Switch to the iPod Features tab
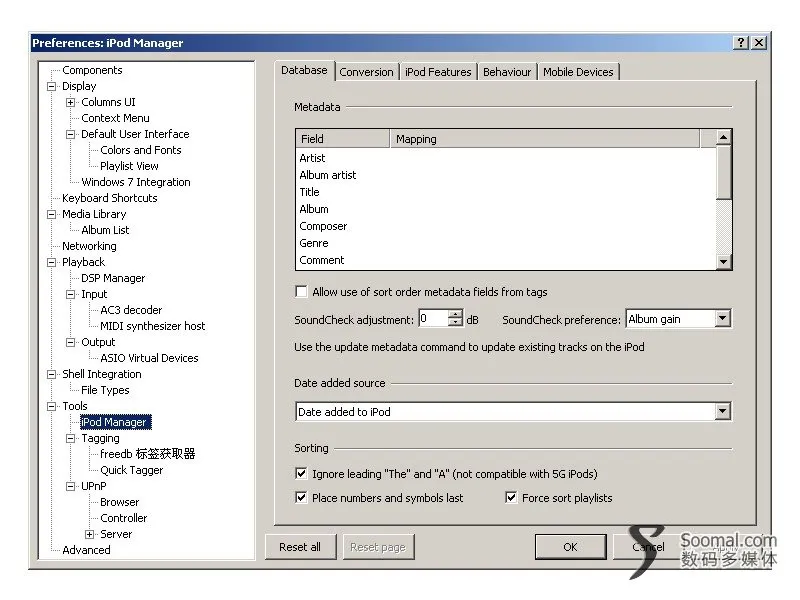This screenshot has height=600, width=800. 438,72
